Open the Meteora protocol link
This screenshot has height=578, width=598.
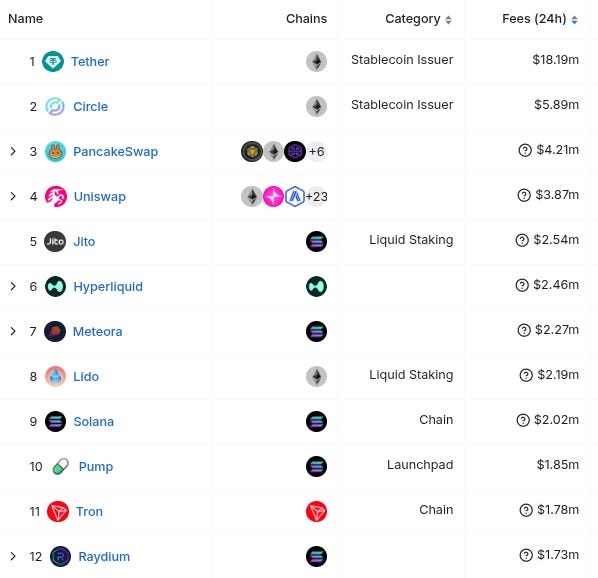[x=98, y=331]
